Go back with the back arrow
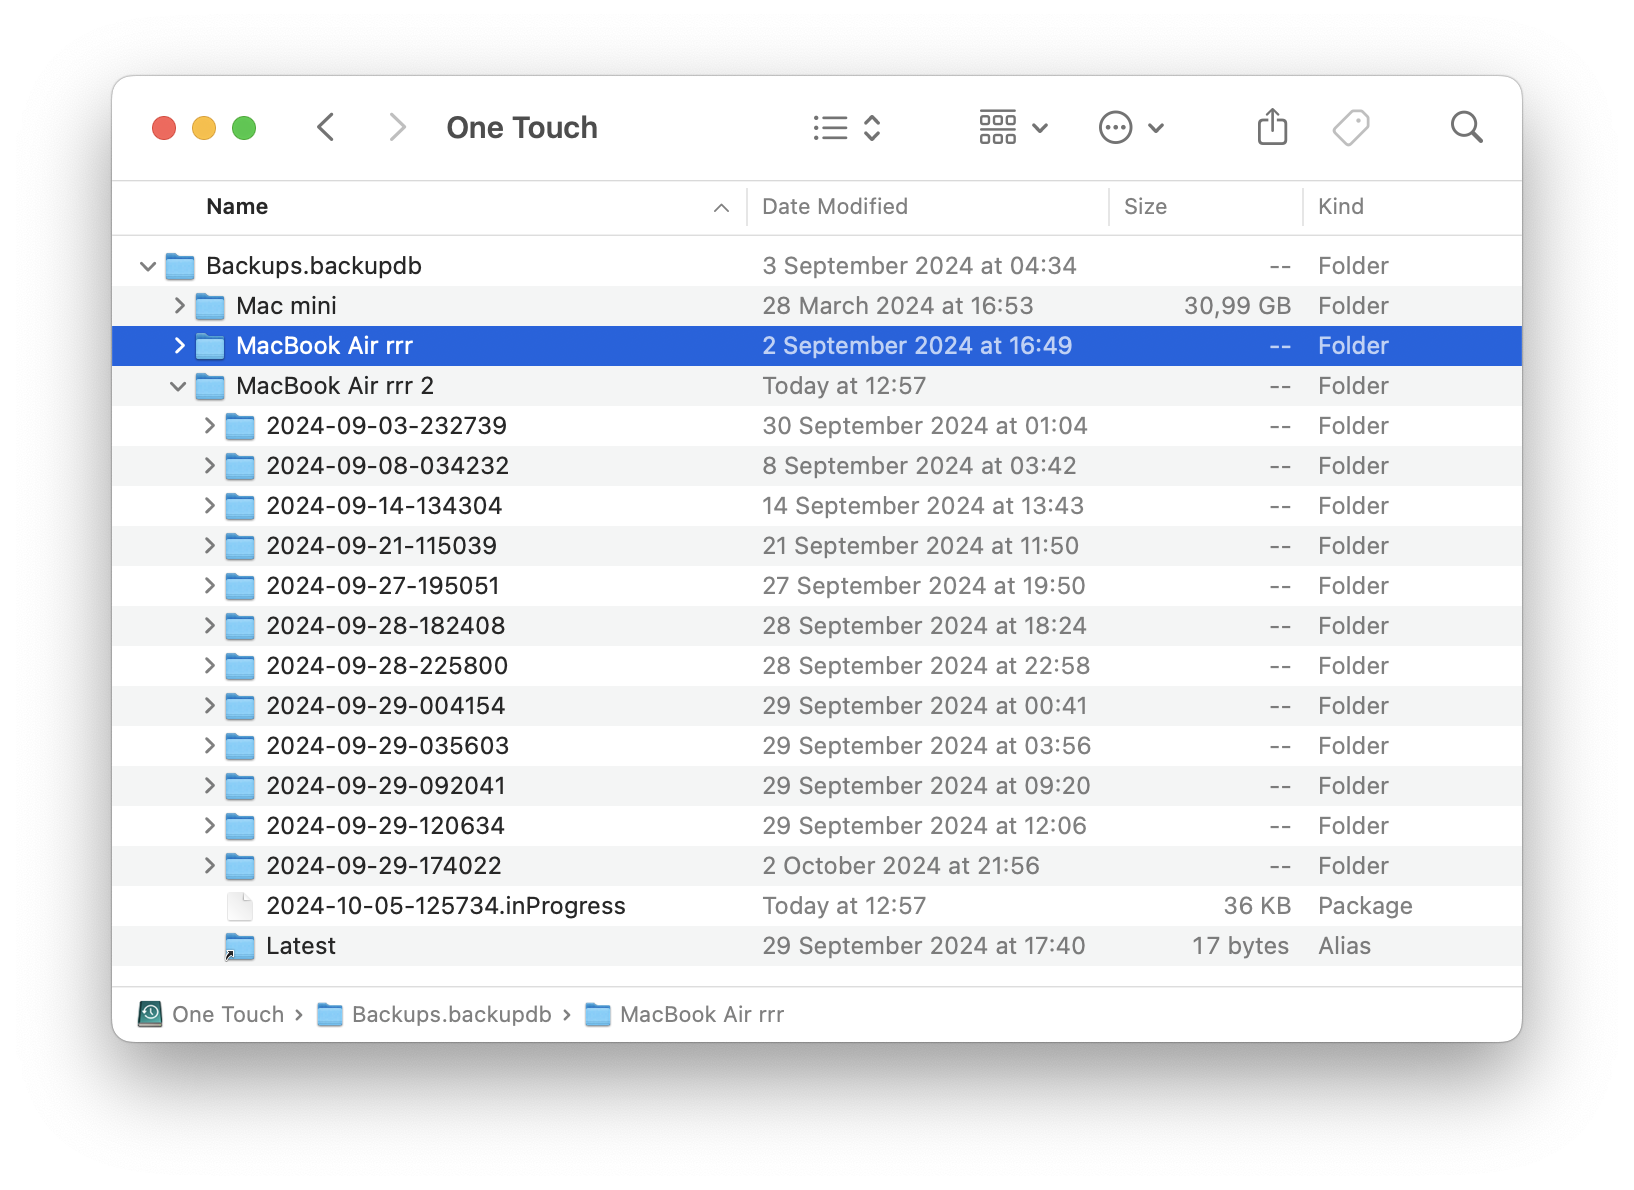The width and height of the screenshot is (1634, 1190). coord(325,127)
